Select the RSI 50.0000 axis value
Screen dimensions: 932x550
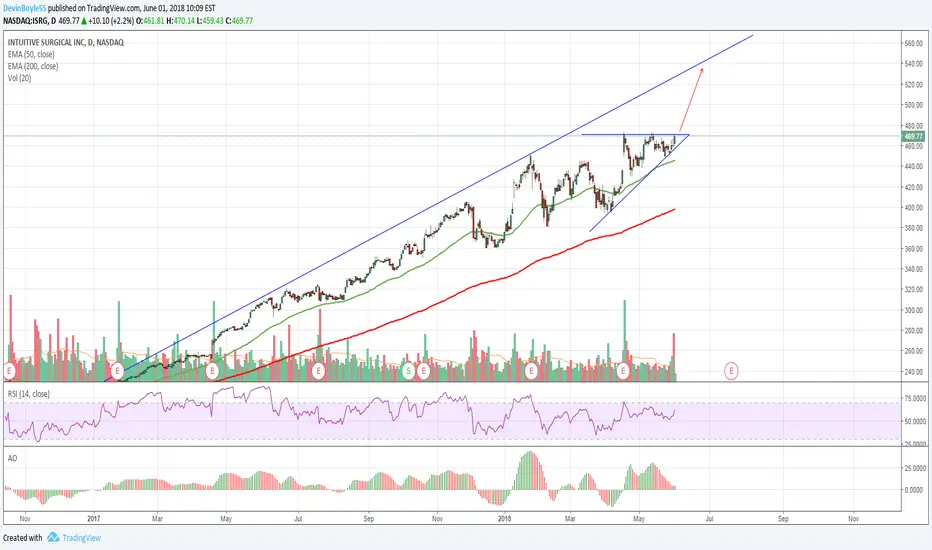[x=915, y=422]
